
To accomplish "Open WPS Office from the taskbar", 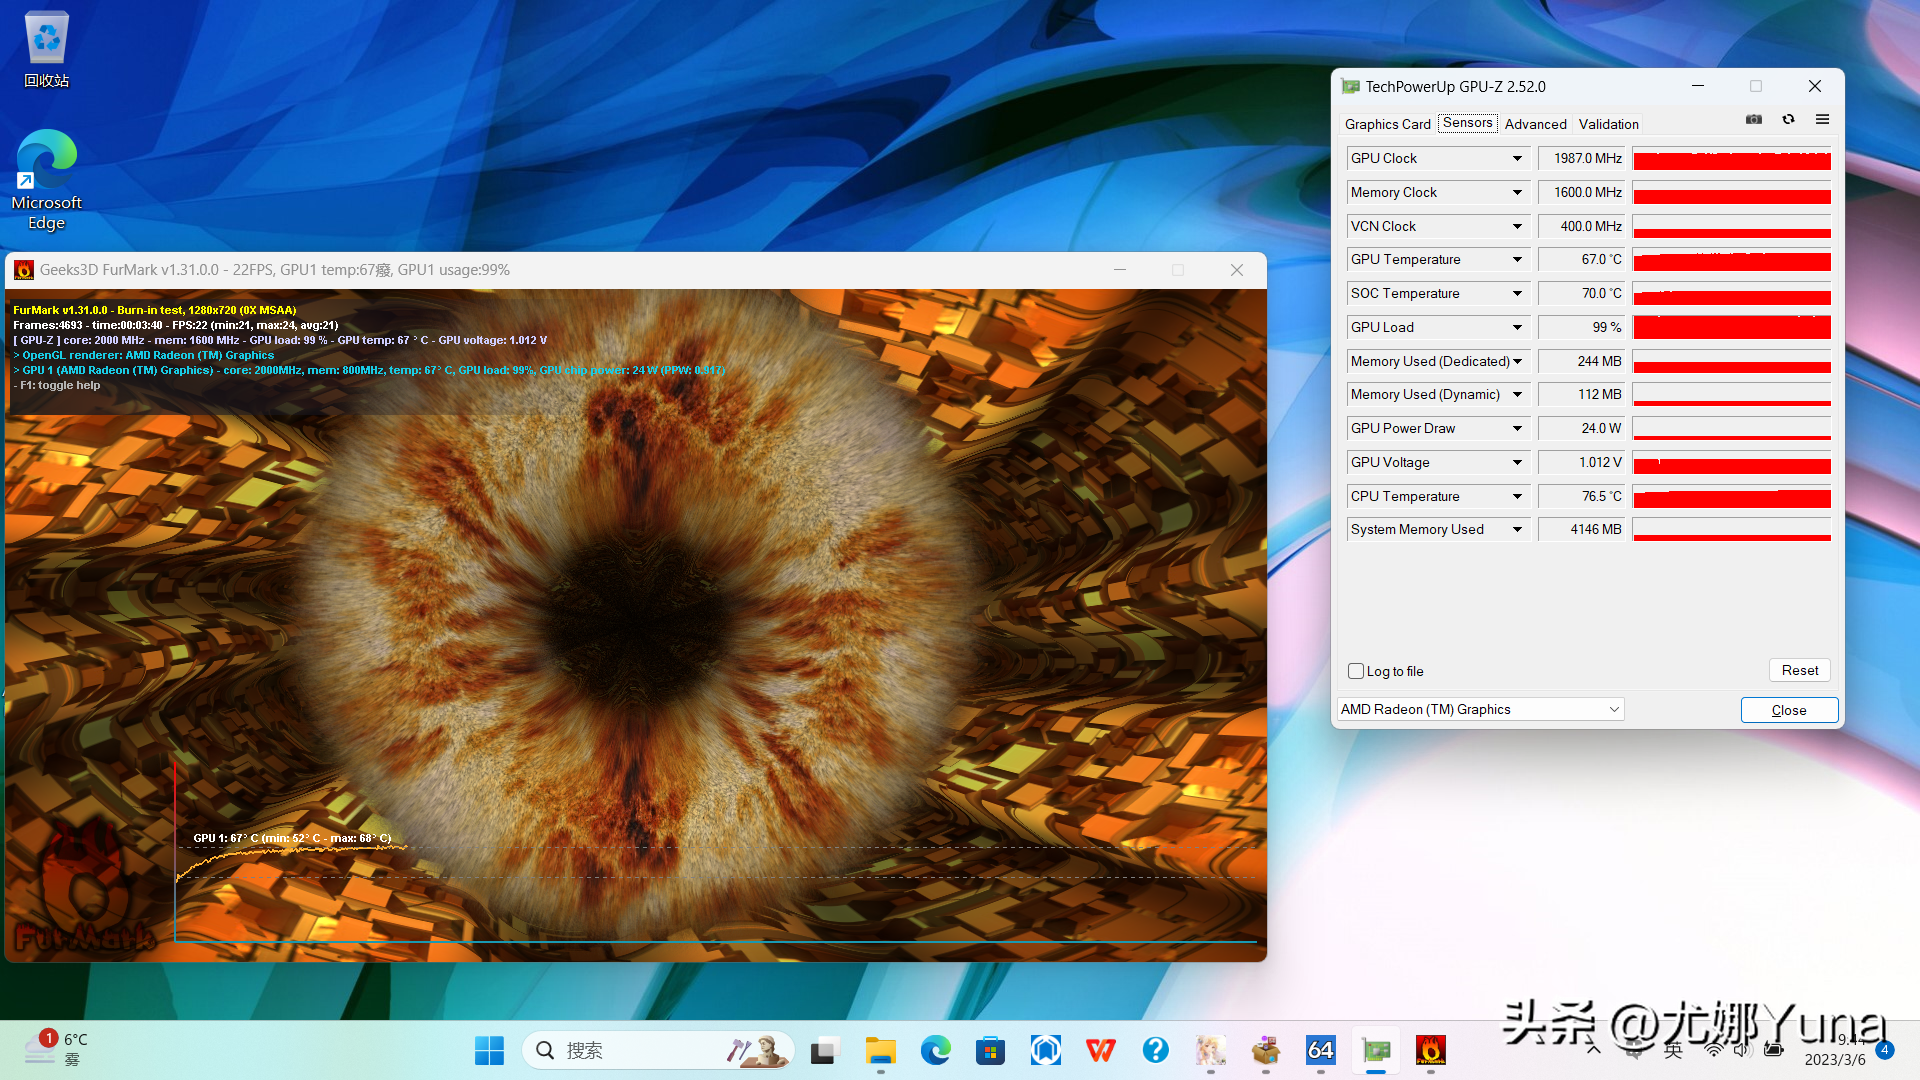I will tap(1100, 1050).
